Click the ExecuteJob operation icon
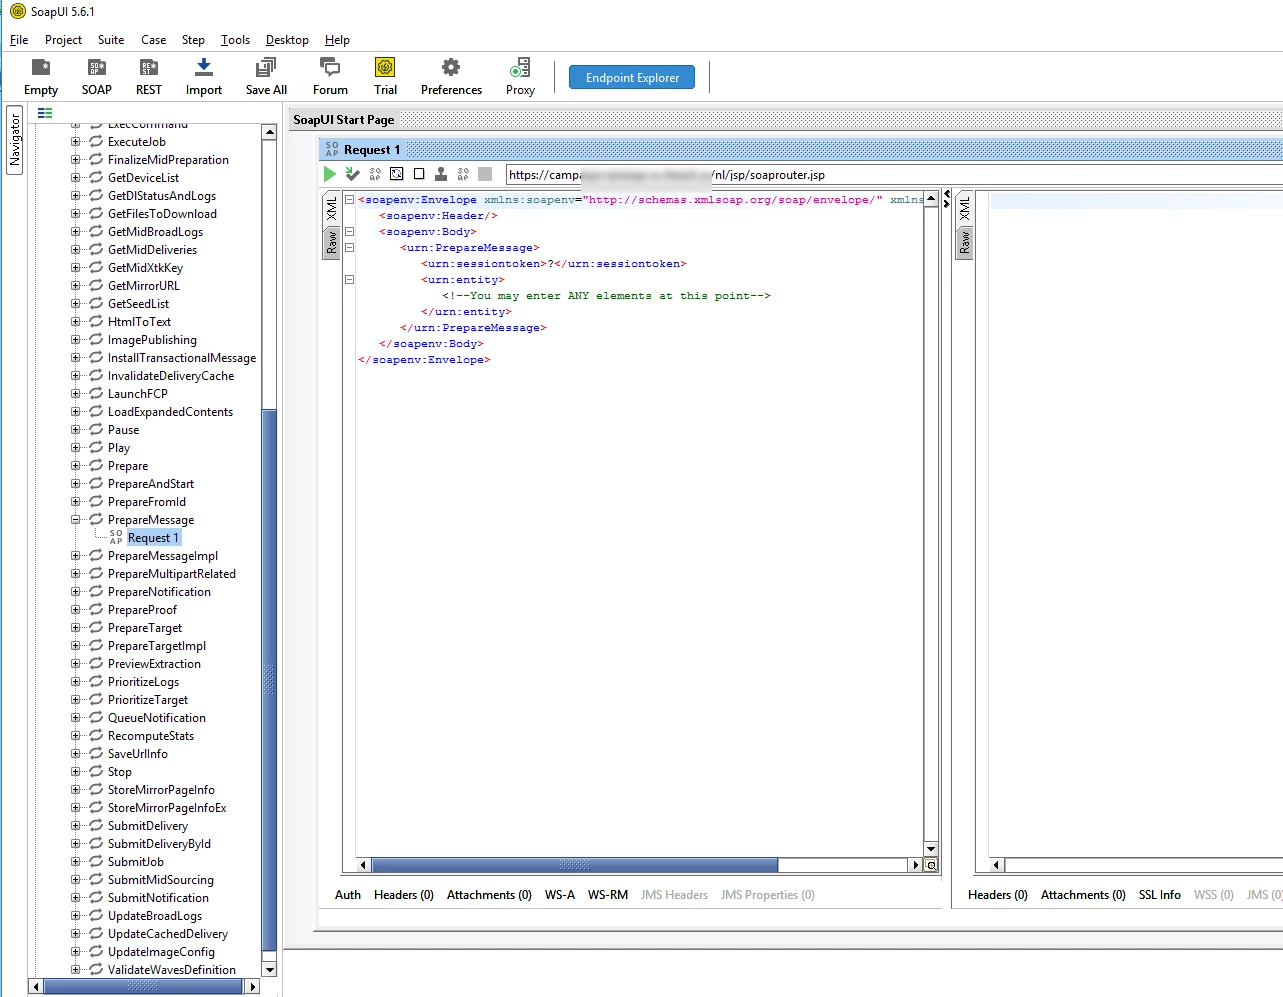Viewport: 1283px width, 997px height. pos(96,142)
